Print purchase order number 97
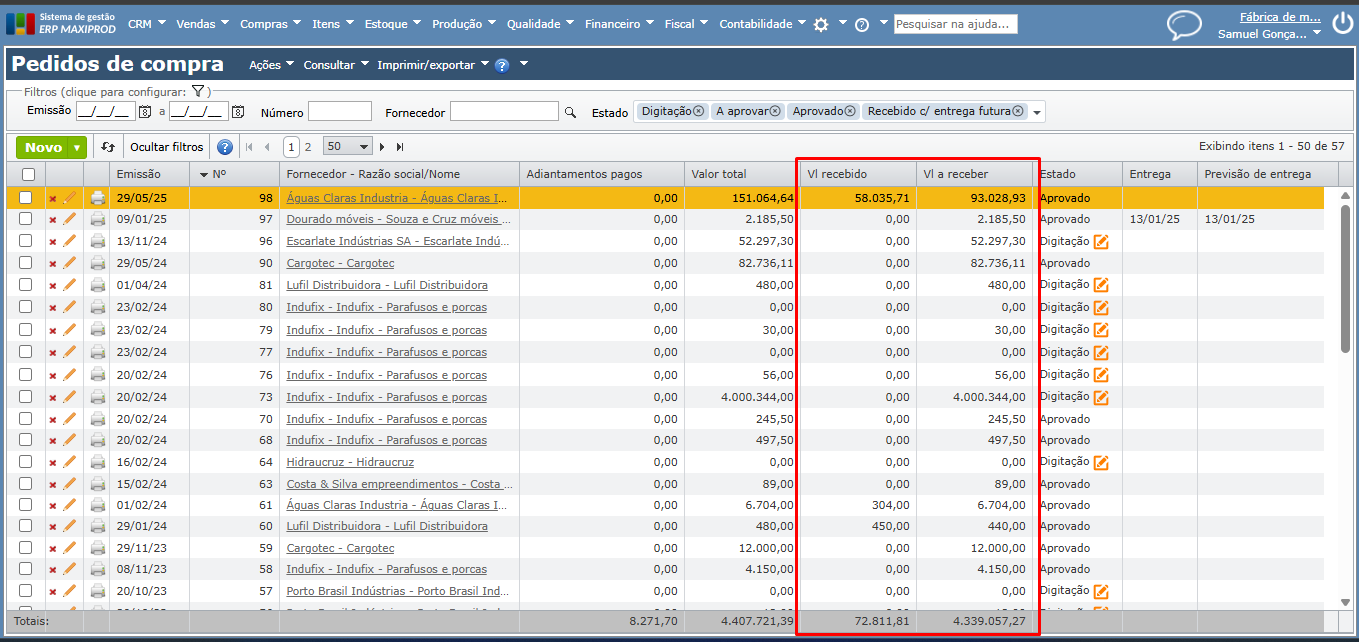1359x642 pixels. pyautogui.click(x=98, y=219)
